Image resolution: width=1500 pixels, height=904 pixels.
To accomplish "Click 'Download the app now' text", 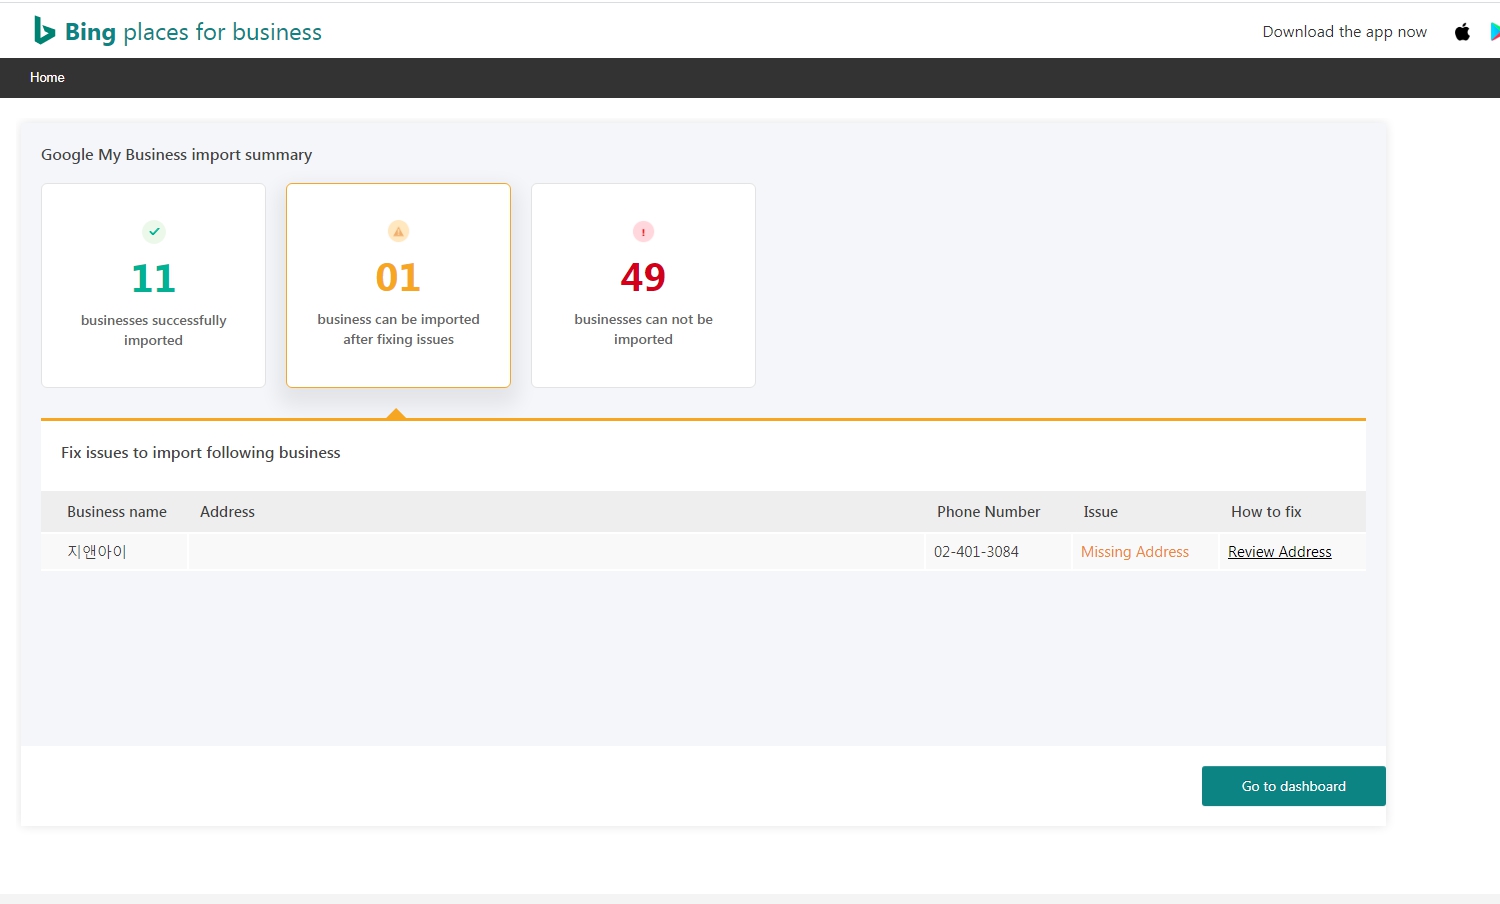I will 1344,32.
